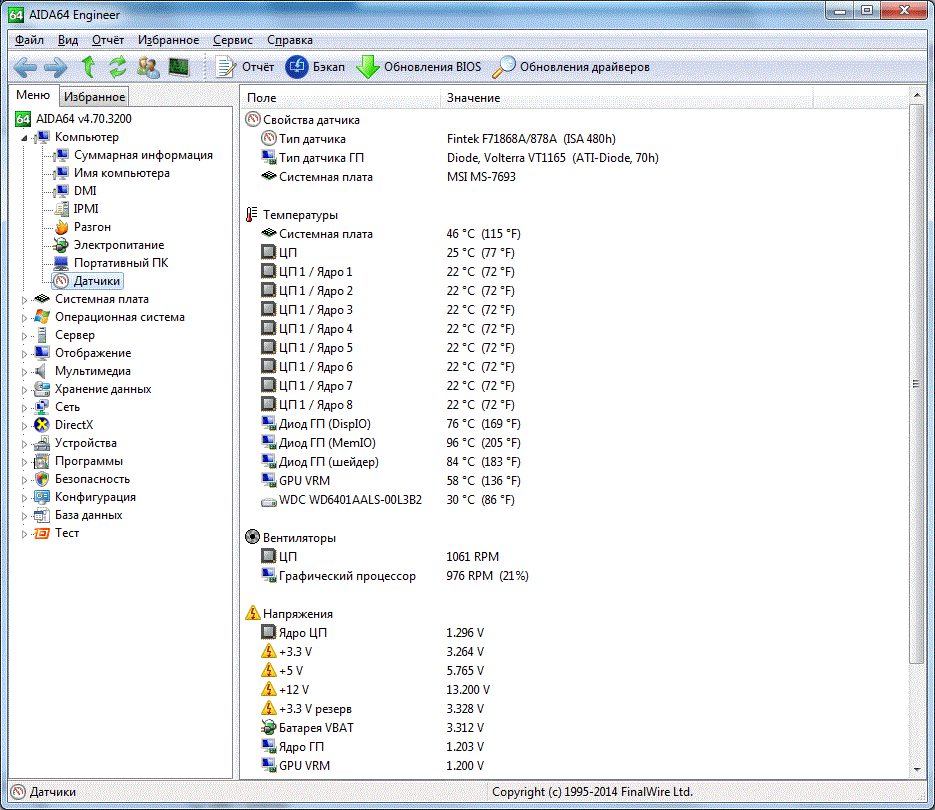Select Графический процессор fan row
935x810 pixels.
(575, 576)
